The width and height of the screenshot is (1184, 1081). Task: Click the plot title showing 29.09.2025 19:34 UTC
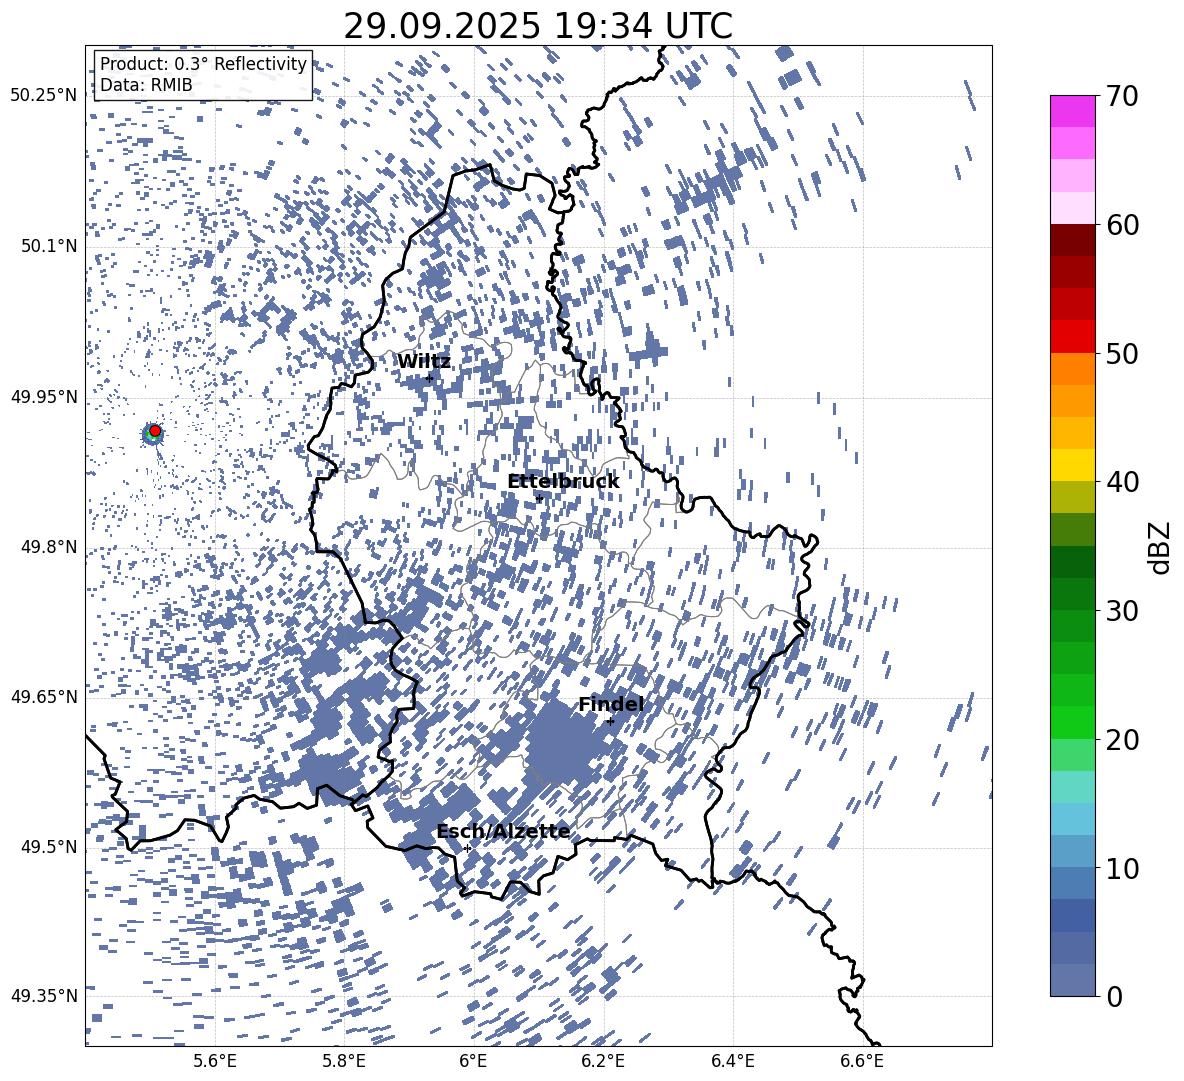coord(538,26)
